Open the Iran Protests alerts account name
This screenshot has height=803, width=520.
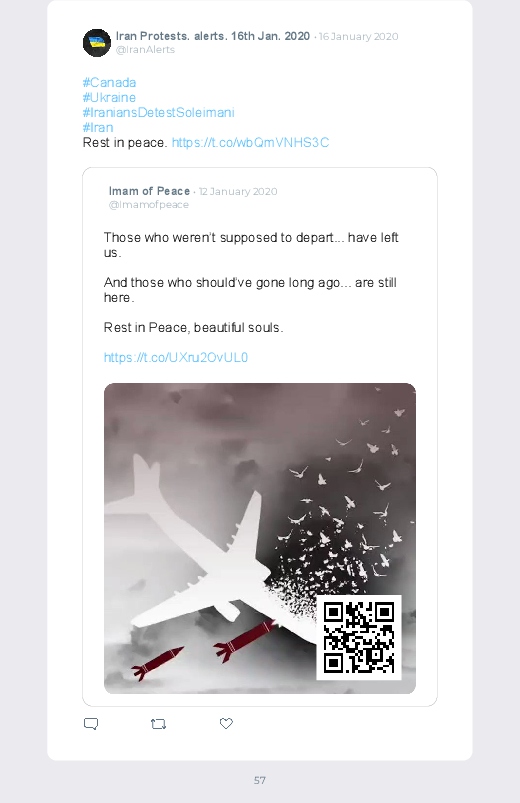(213, 36)
